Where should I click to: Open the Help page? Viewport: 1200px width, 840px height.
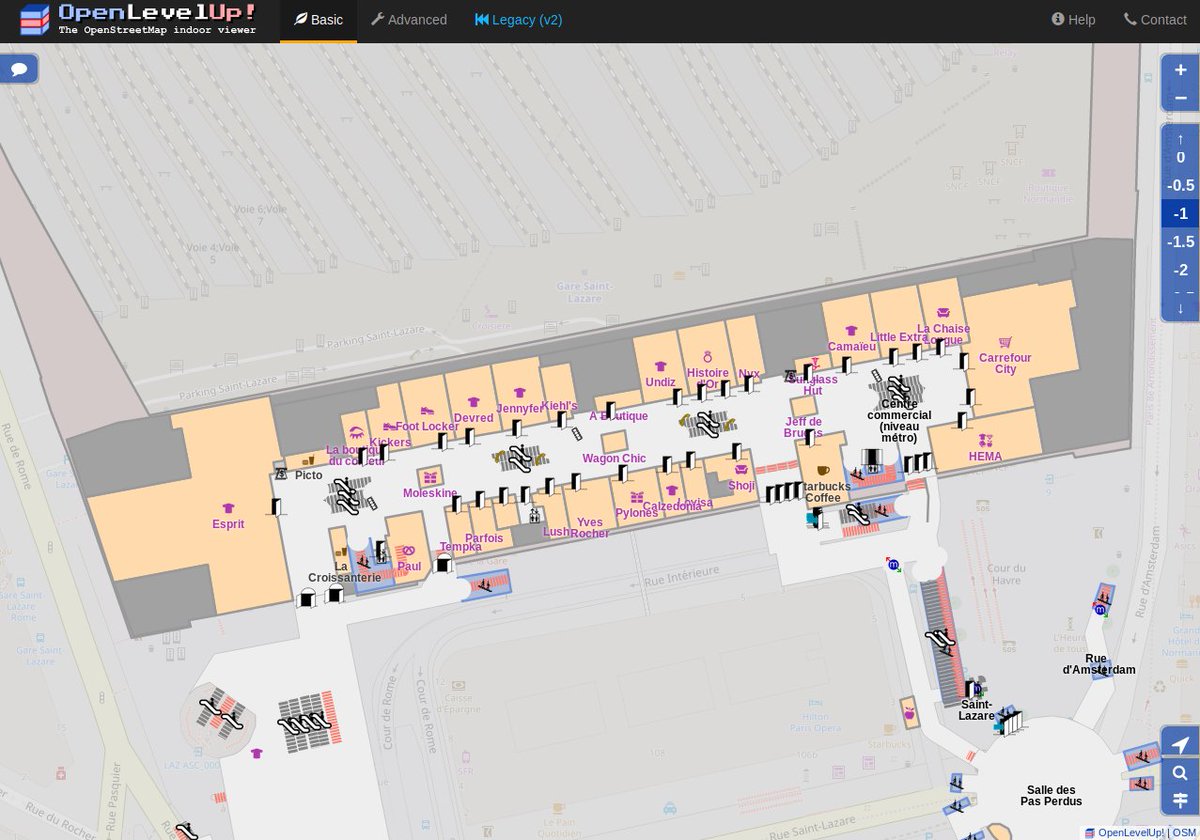1073,20
